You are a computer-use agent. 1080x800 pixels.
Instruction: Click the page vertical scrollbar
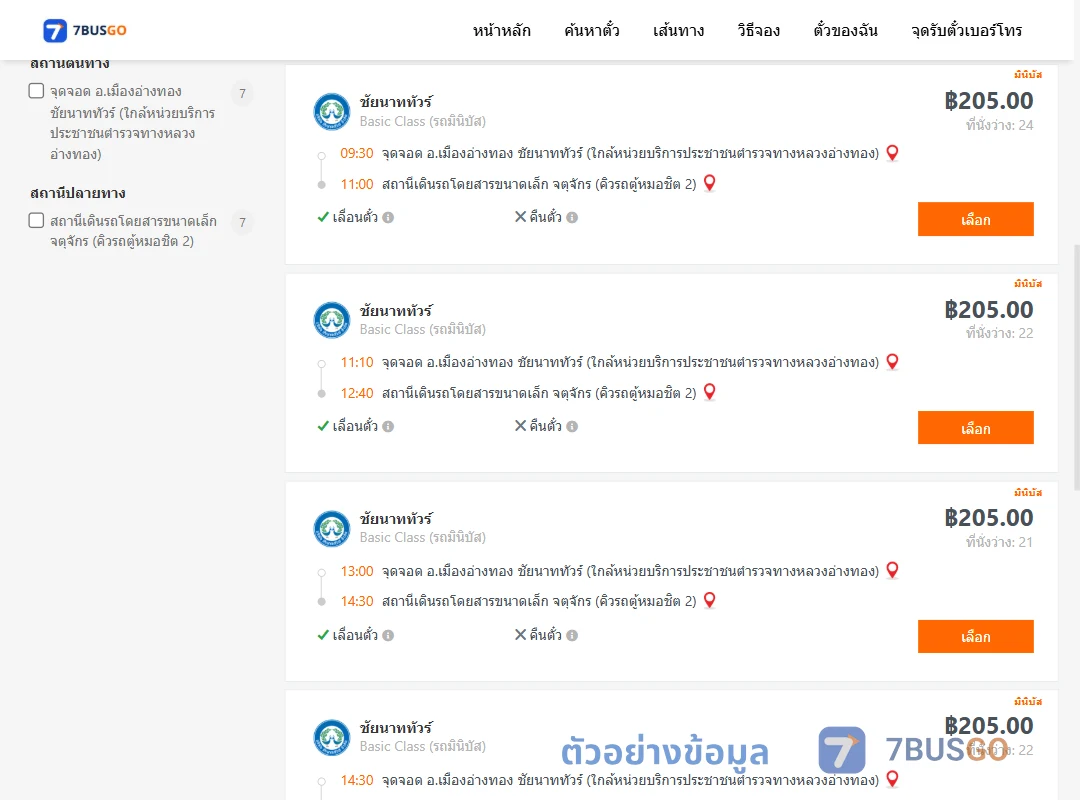point(1077,367)
